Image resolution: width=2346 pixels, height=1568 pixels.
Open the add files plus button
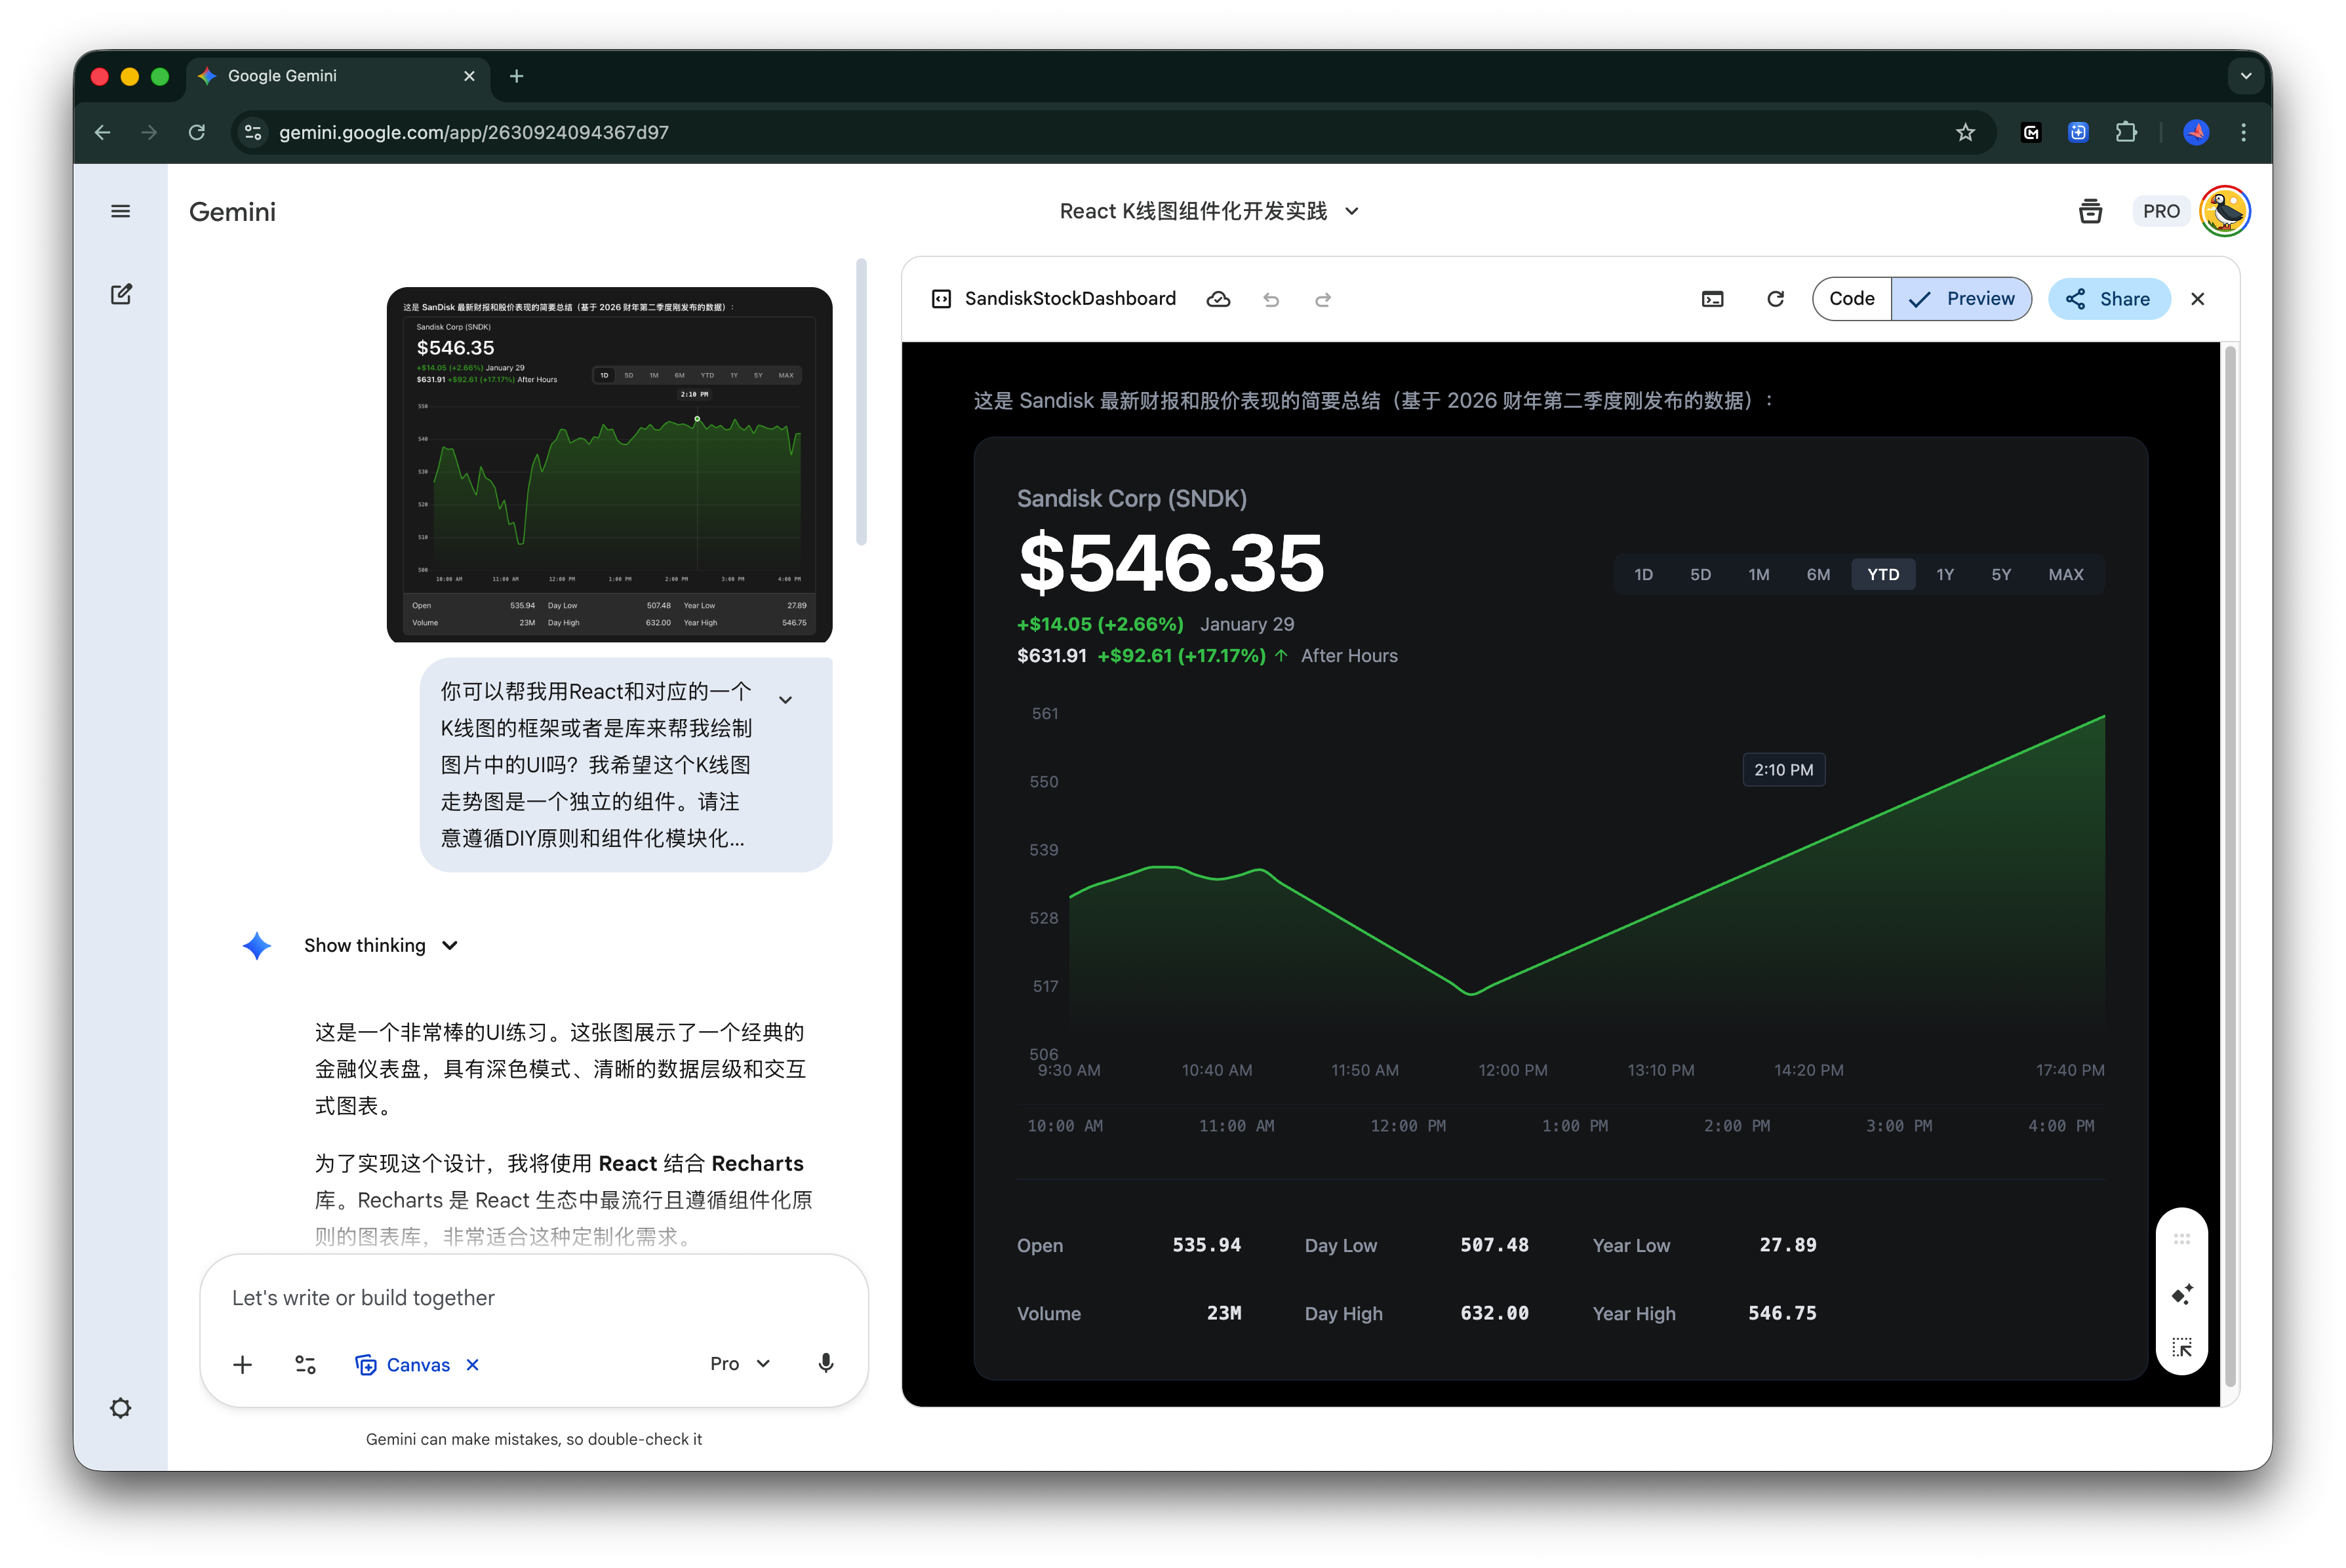coord(242,1365)
